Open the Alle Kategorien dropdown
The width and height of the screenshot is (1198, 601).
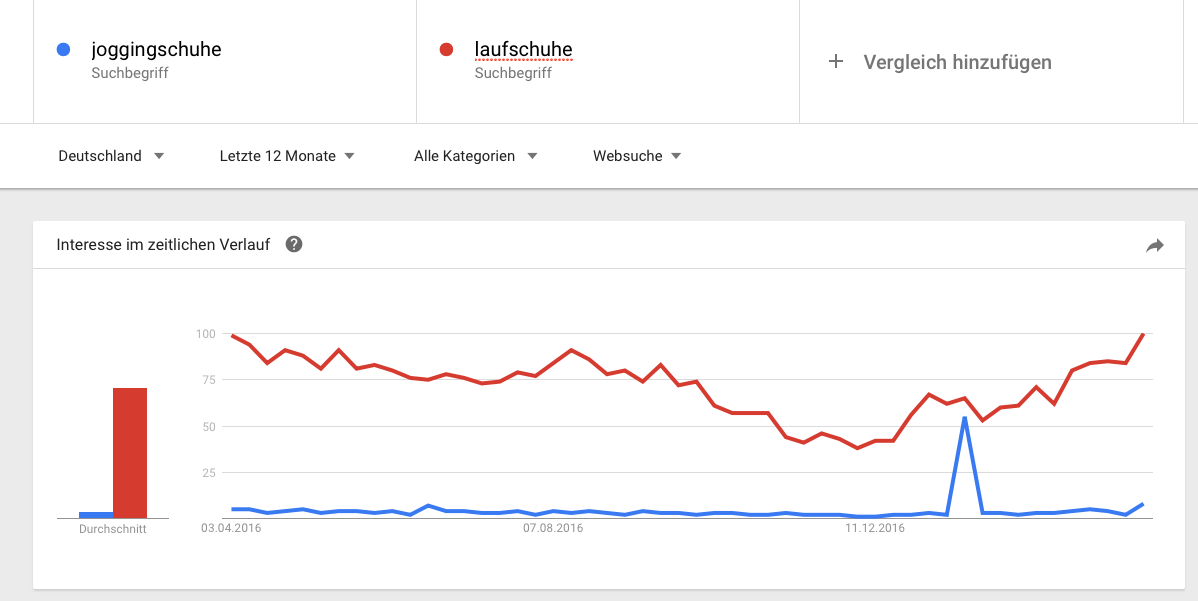pyautogui.click(x=475, y=156)
